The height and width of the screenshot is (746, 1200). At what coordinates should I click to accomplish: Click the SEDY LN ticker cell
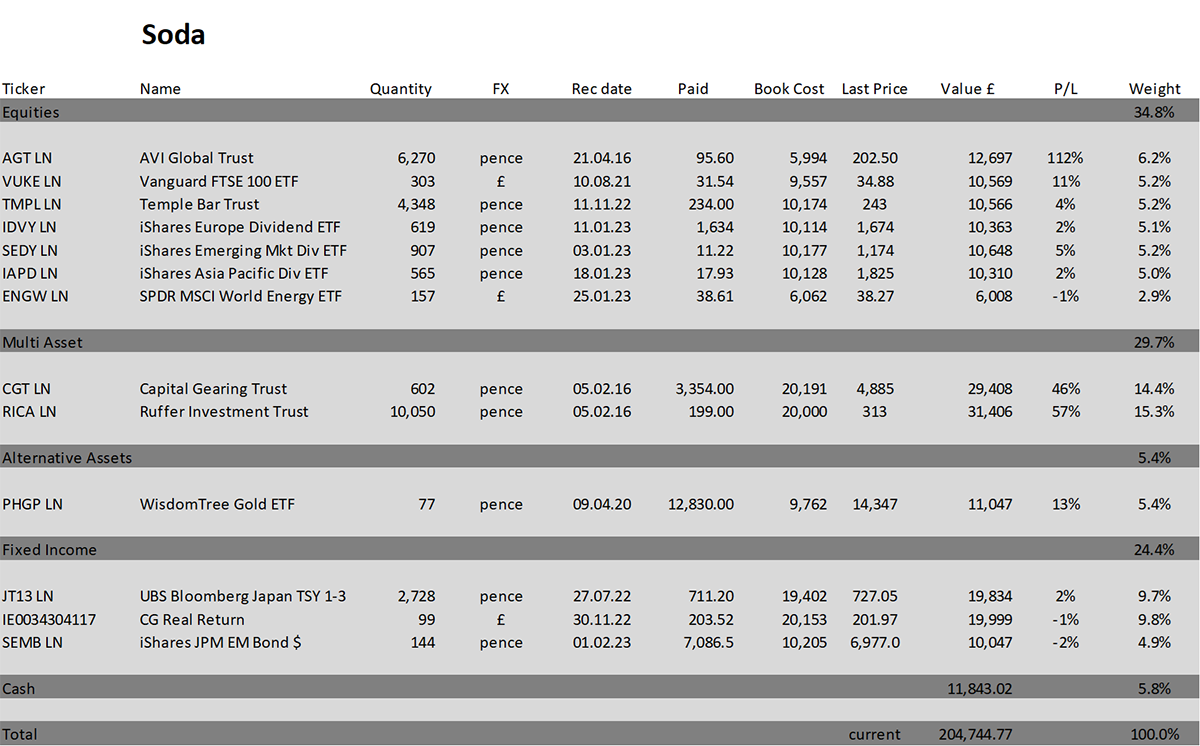tap(30, 250)
